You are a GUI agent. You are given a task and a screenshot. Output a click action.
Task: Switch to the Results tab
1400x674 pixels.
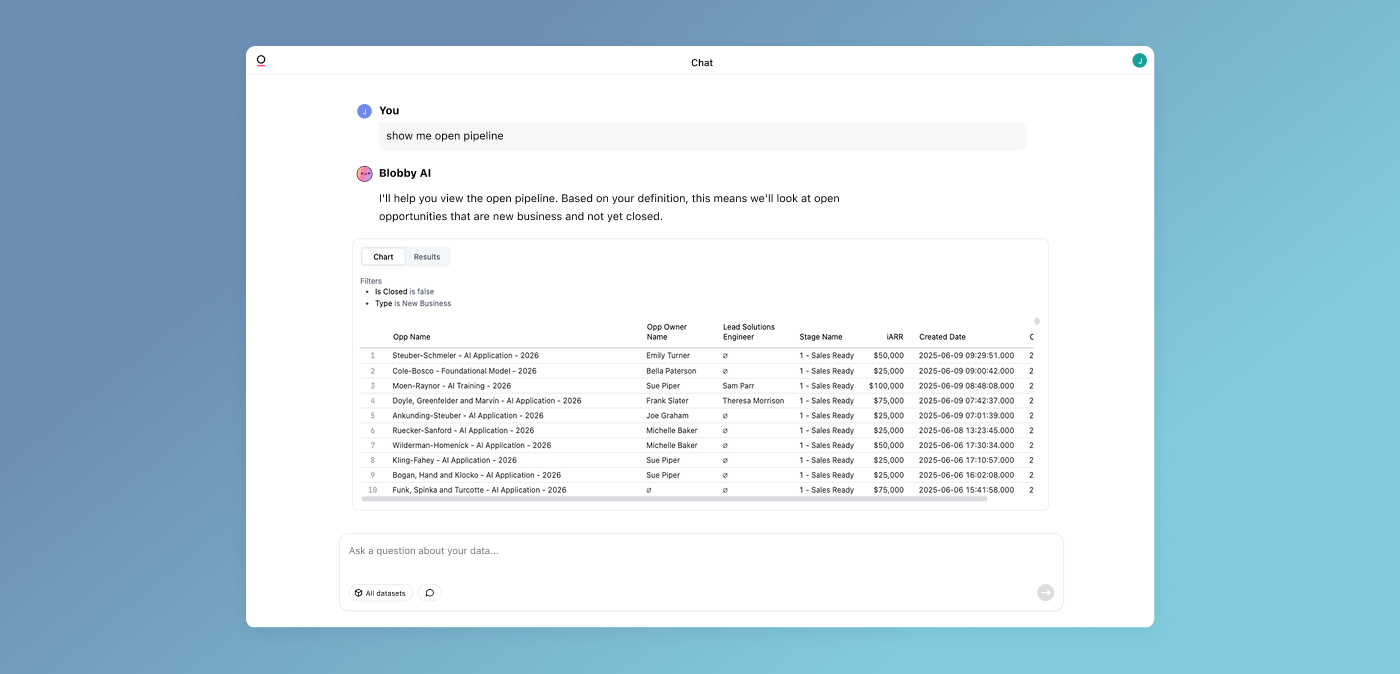427,256
